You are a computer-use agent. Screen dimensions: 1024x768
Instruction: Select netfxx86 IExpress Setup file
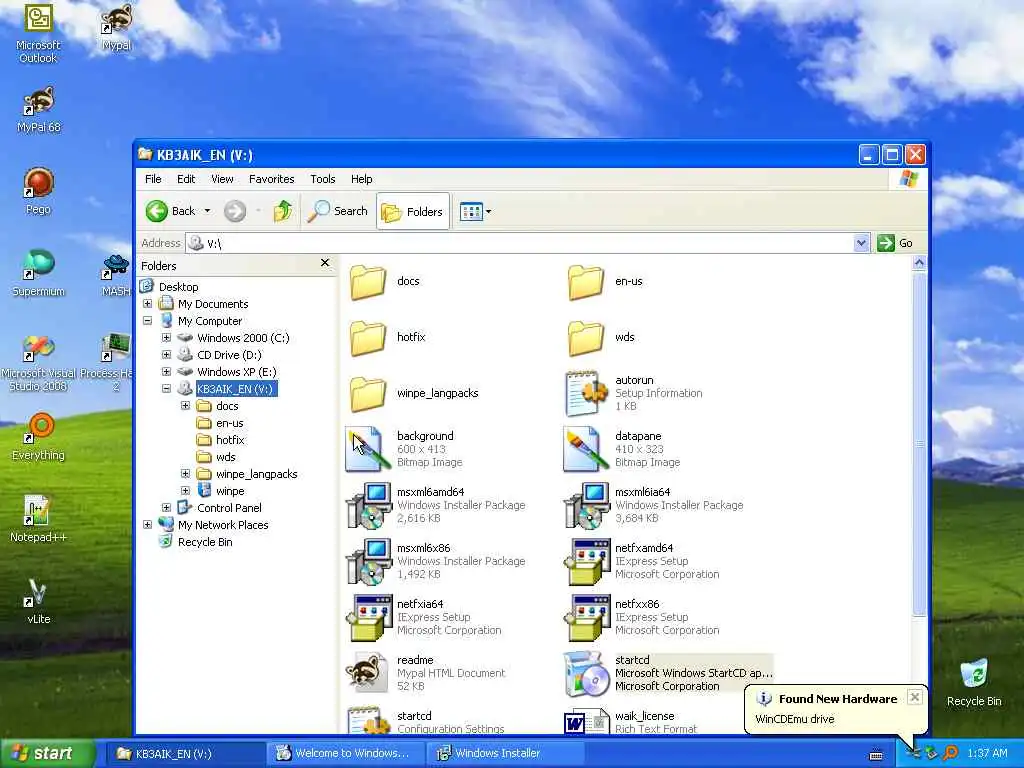[586, 617]
